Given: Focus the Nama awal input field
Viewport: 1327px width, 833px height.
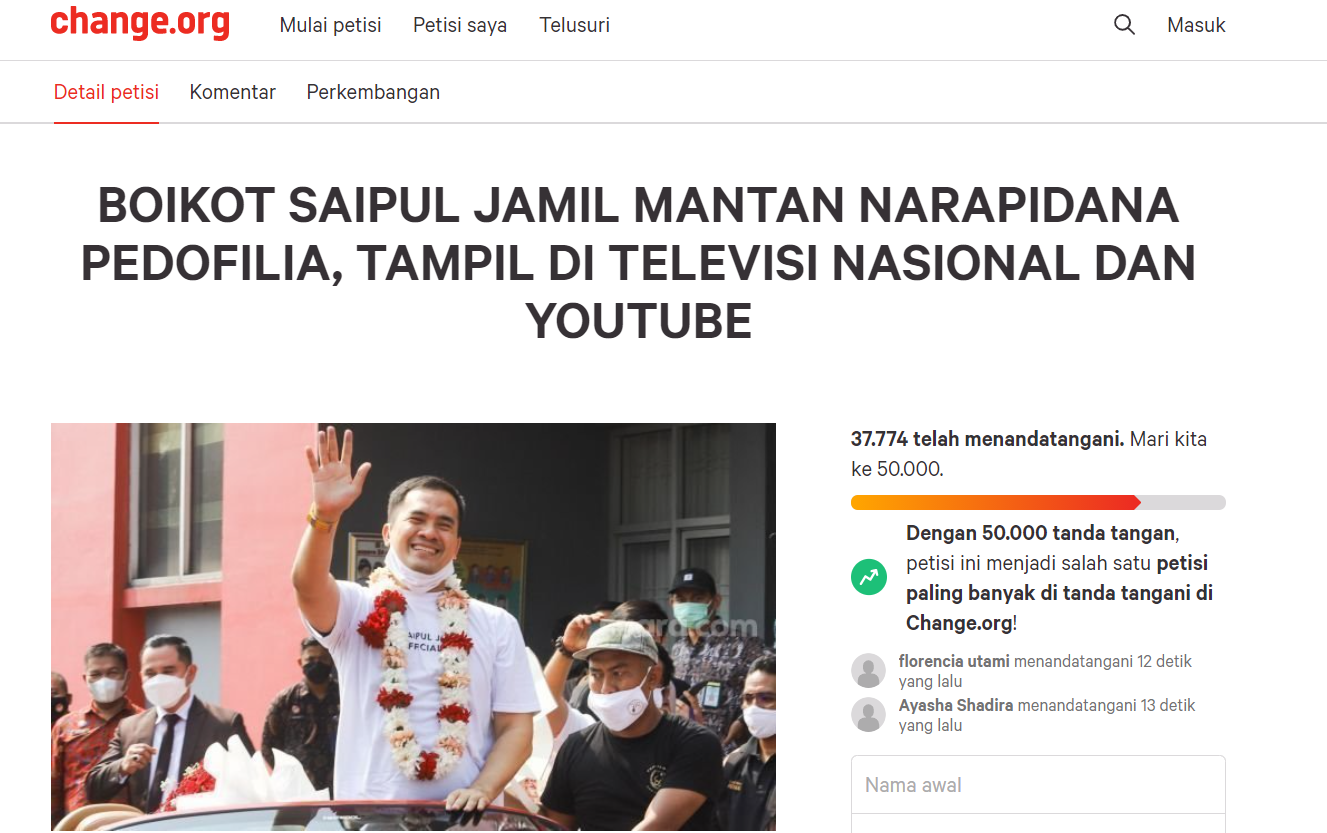Looking at the screenshot, I should coord(1038,785).
